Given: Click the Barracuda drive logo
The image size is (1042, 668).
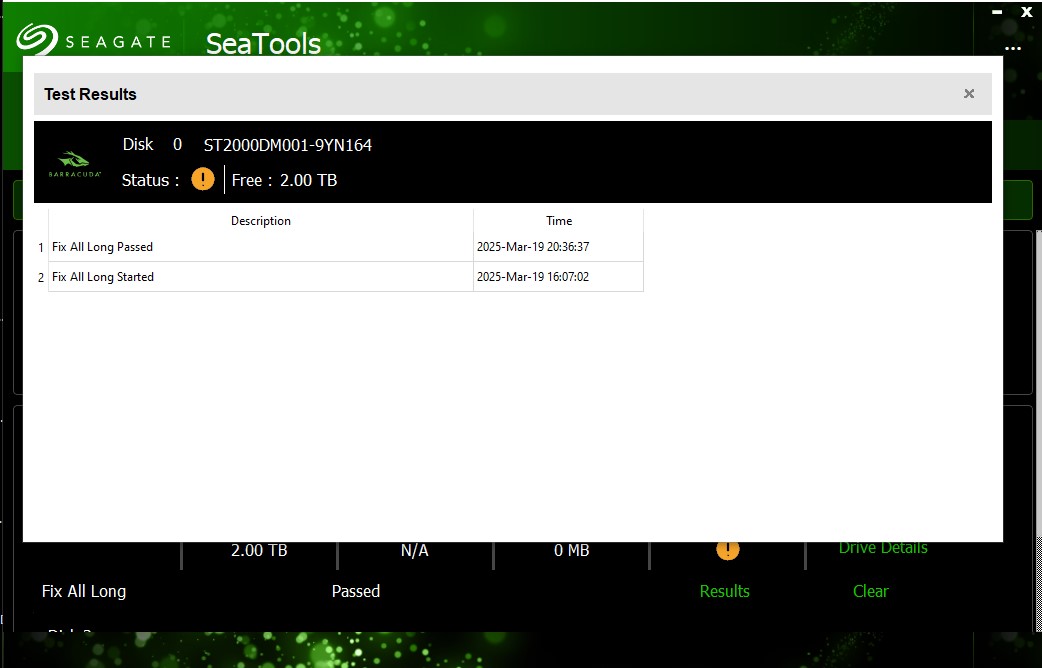Looking at the screenshot, I should coord(74,163).
